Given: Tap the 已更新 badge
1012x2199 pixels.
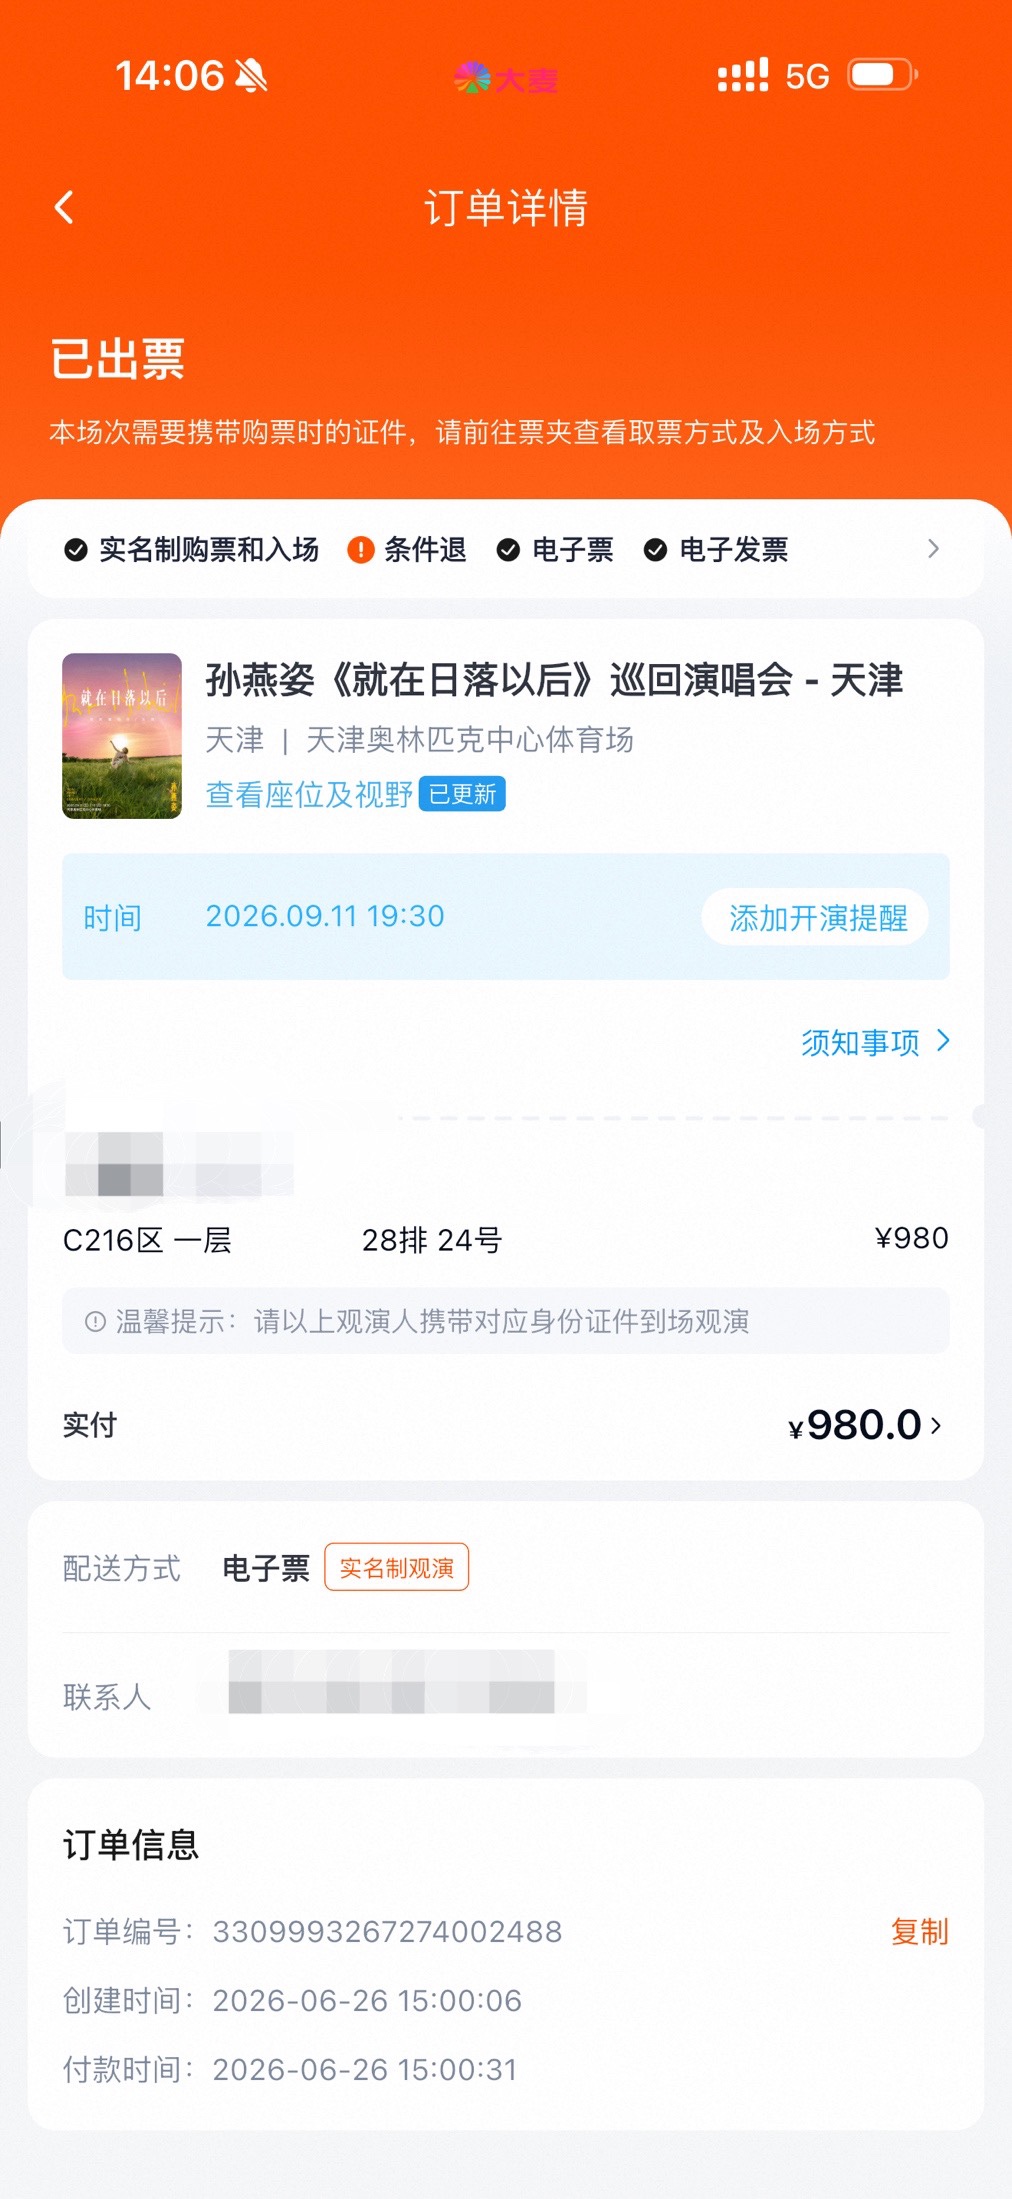Looking at the screenshot, I should (x=462, y=794).
